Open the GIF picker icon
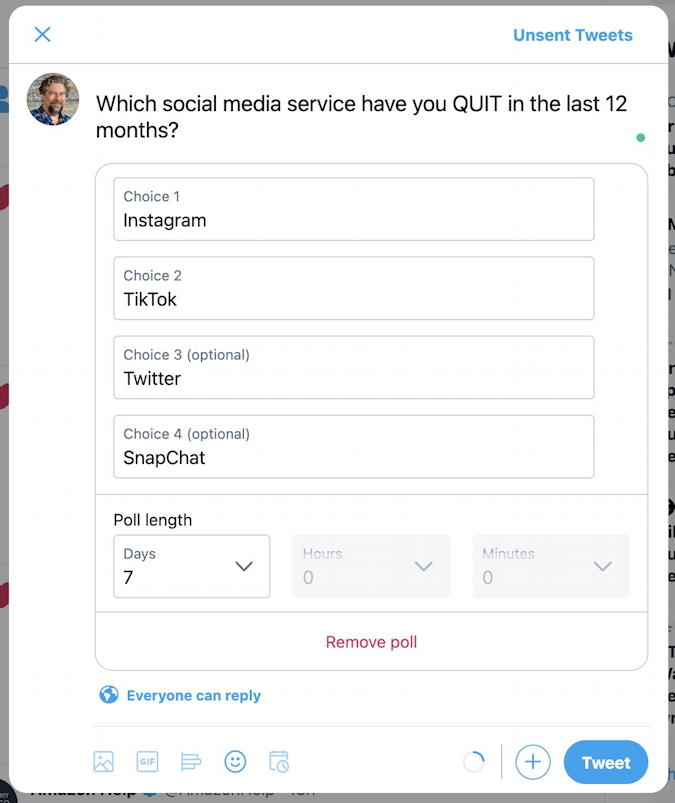675x803 pixels. point(147,762)
